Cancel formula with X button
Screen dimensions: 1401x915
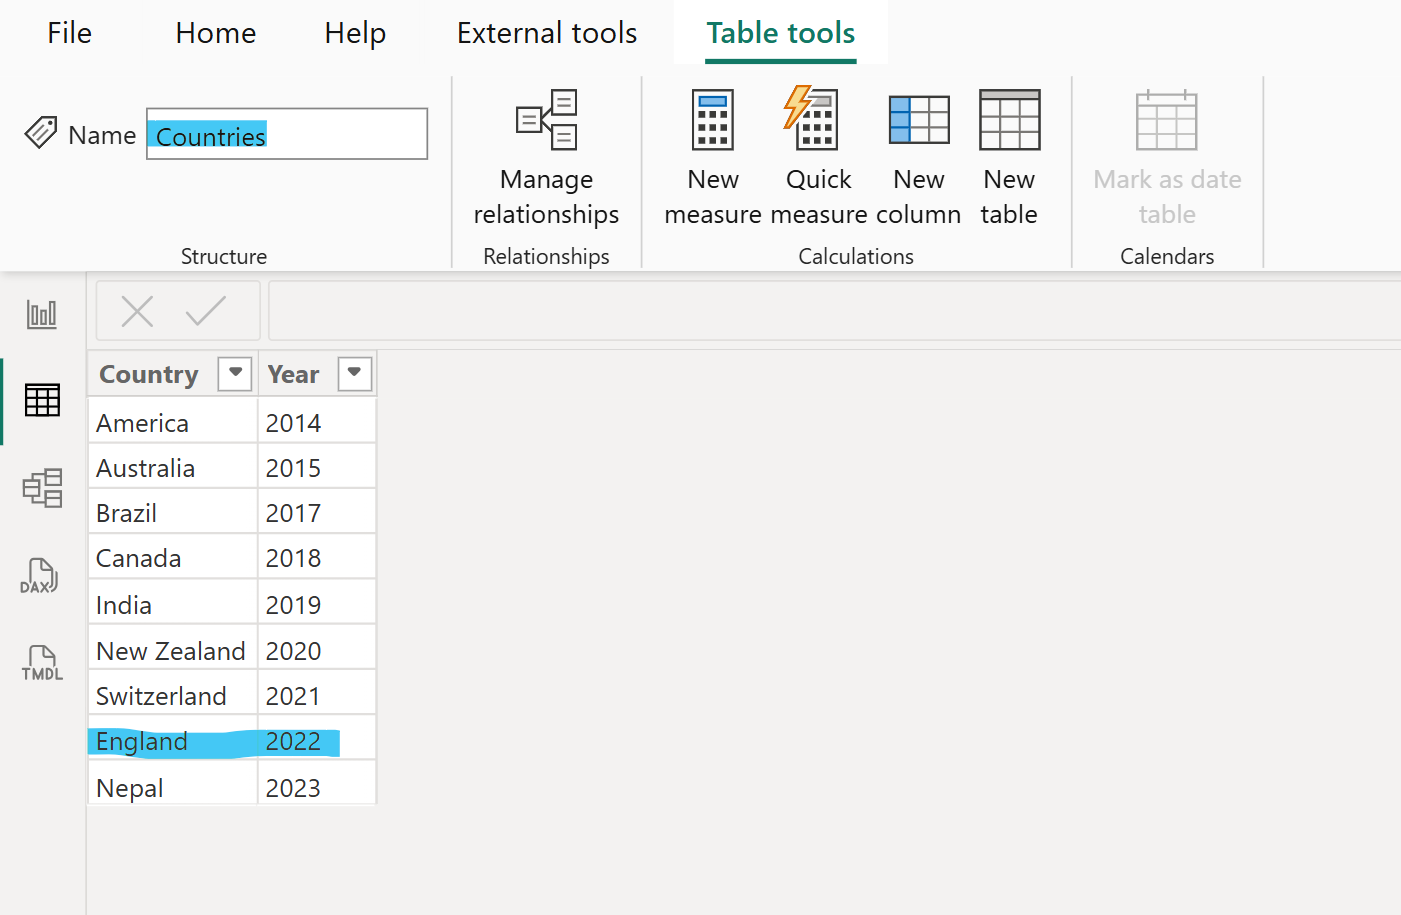(137, 312)
